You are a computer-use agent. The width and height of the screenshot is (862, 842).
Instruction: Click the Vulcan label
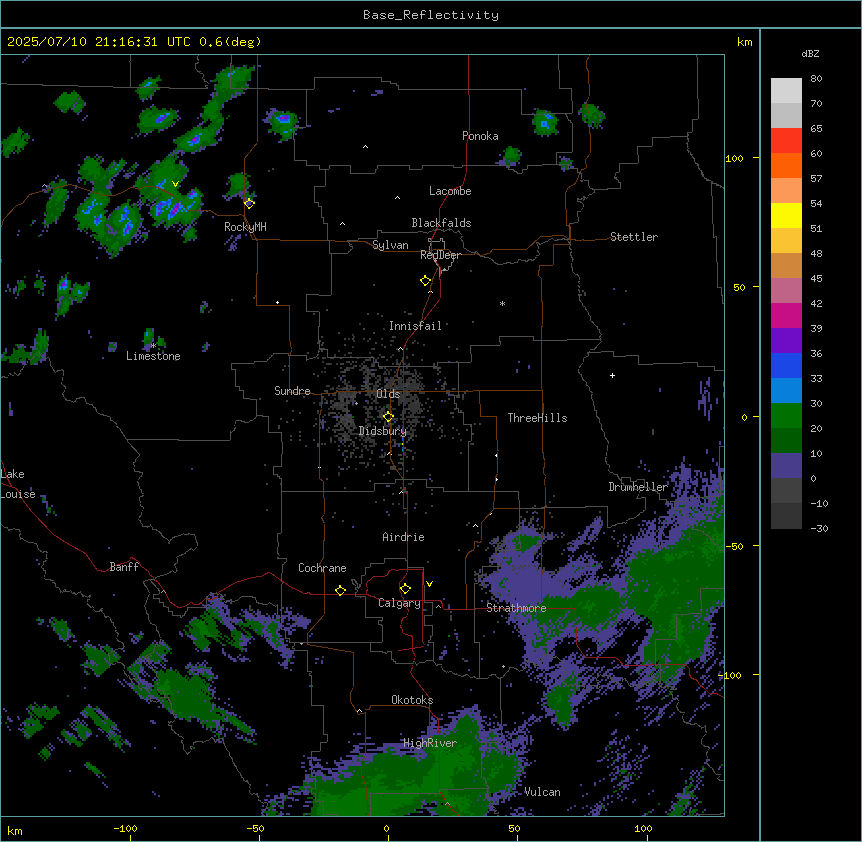(x=542, y=792)
